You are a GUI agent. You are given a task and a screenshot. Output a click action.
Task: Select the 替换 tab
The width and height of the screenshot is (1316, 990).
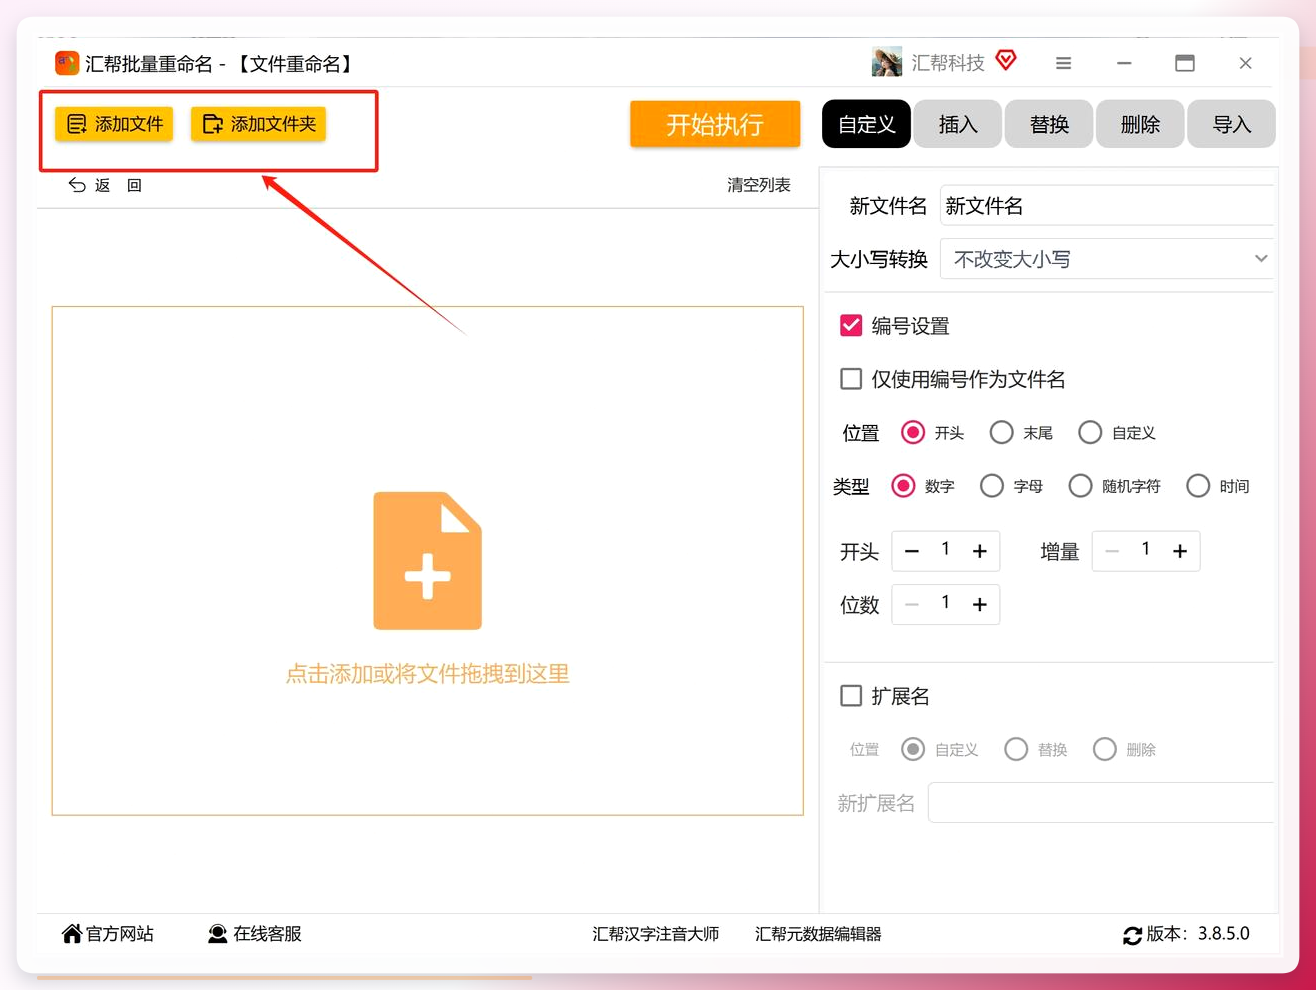(x=1049, y=124)
